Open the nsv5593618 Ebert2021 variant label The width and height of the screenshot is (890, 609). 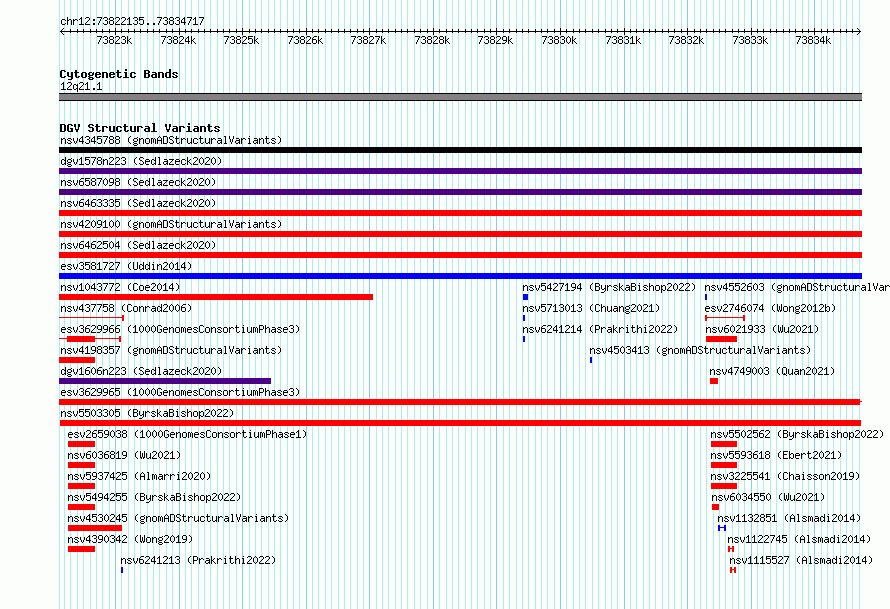(776, 455)
